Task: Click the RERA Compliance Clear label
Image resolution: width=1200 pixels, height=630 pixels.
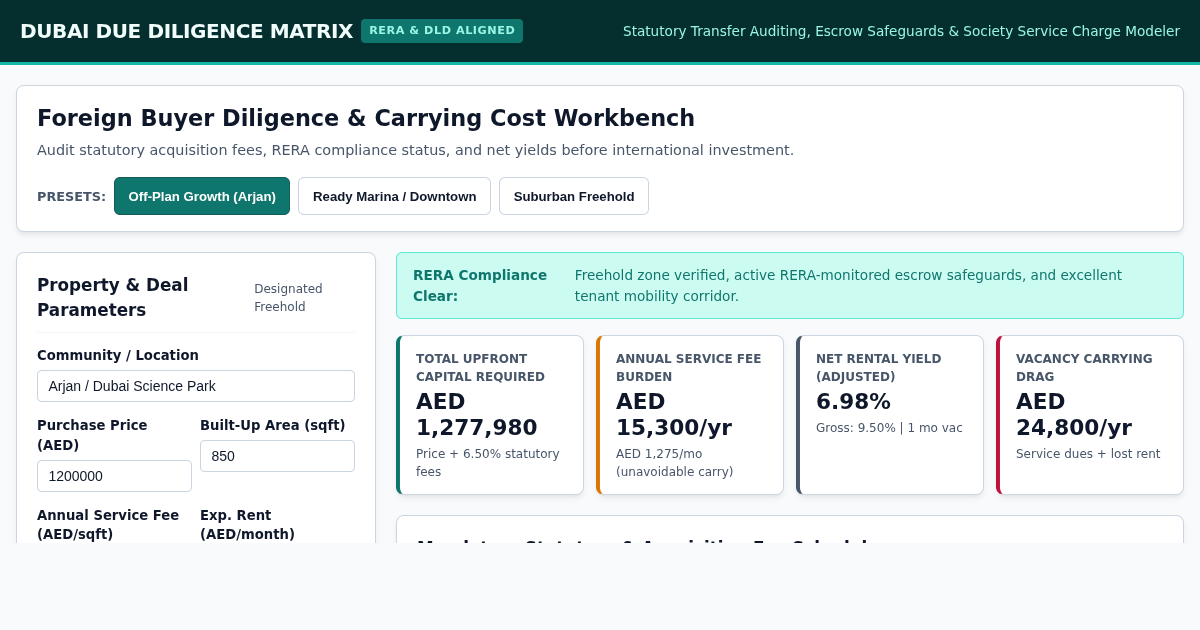Action: pos(480,285)
